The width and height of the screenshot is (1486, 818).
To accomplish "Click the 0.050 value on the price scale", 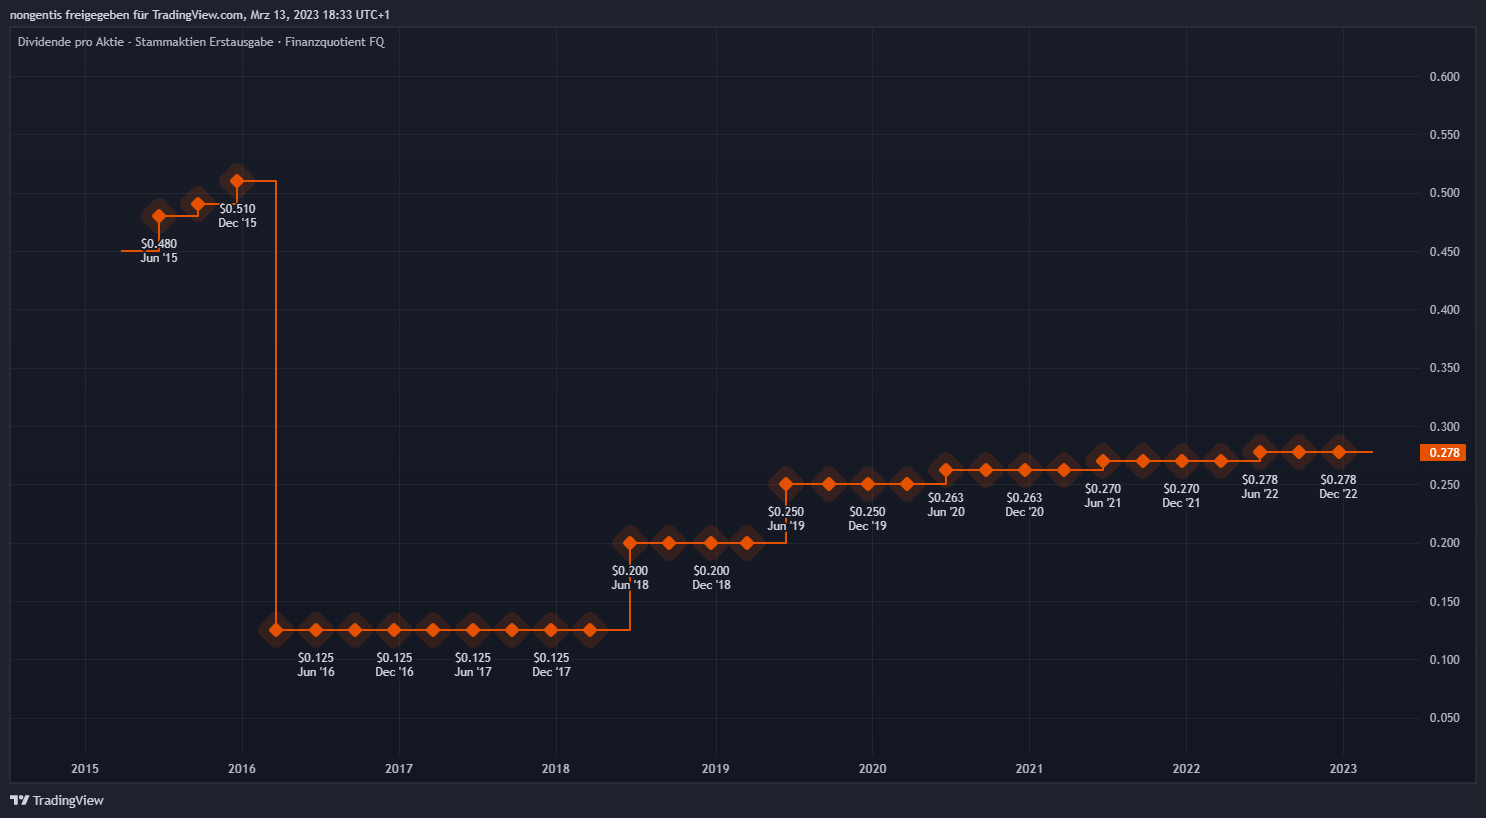I will pyautogui.click(x=1444, y=718).
